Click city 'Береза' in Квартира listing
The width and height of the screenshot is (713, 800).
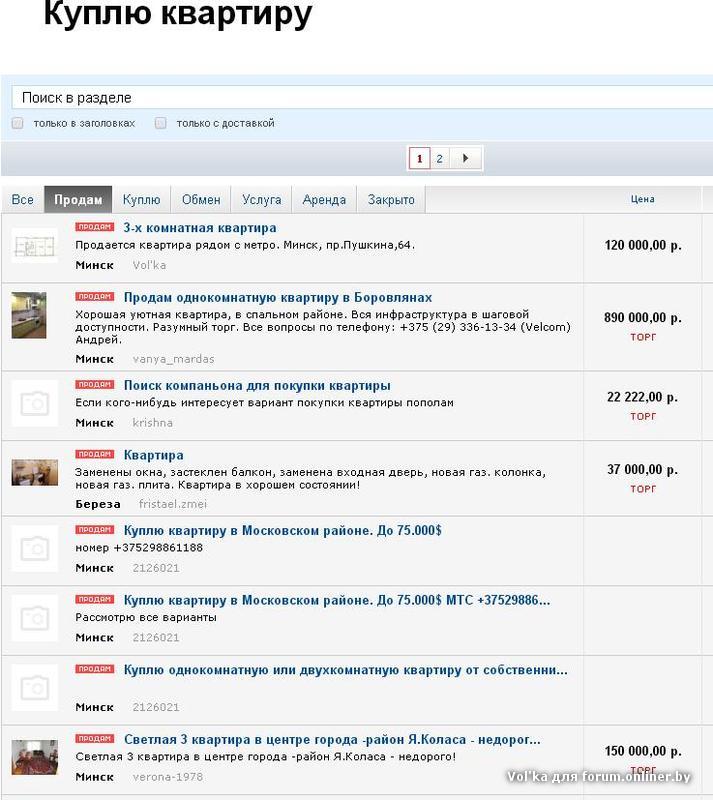point(98,504)
